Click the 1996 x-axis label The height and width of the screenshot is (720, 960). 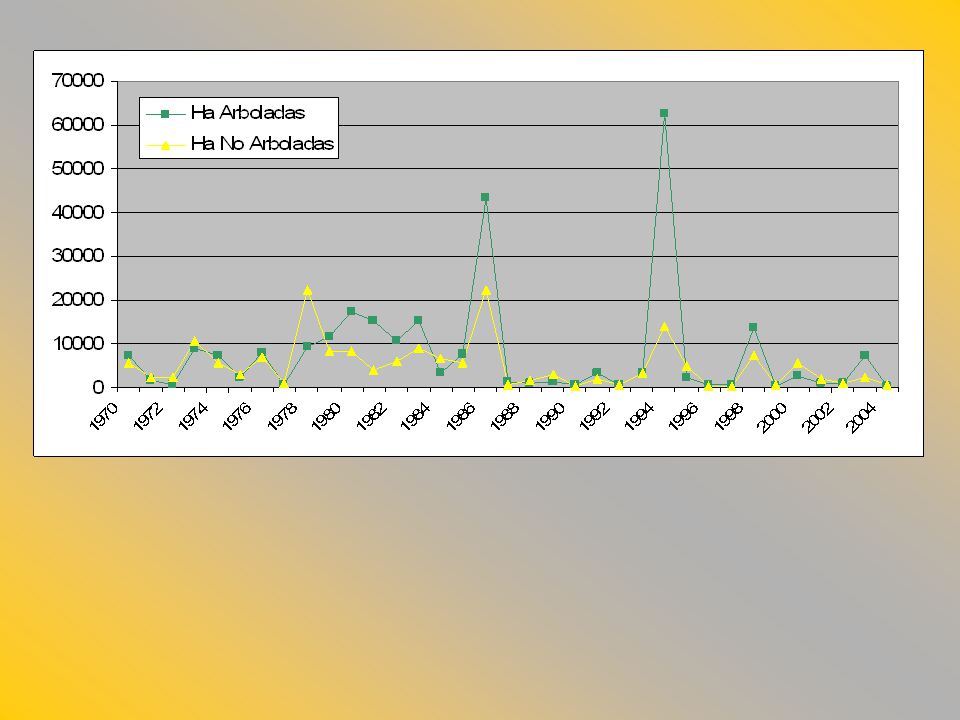point(684,416)
